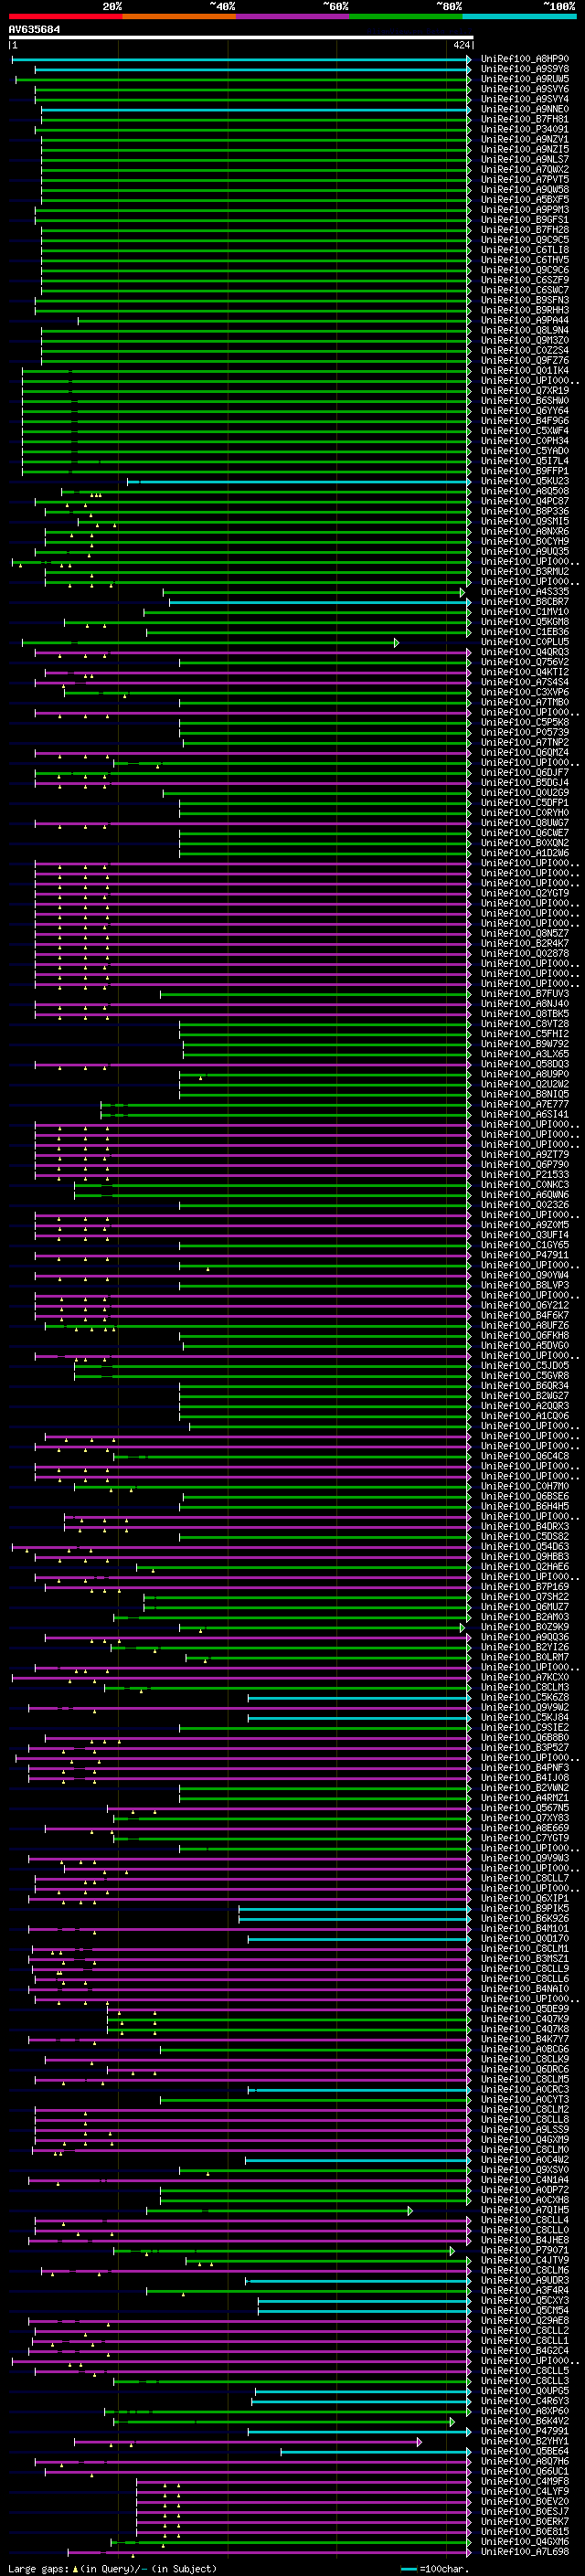The width and height of the screenshot is (585, 2576).
Task: Open hit UniRef100_A9RUW5
Action: (x=524, y=79)
